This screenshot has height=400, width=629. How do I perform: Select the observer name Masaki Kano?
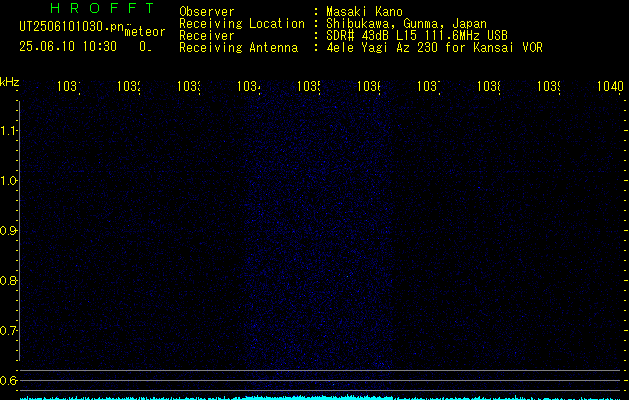click(364, 11)
